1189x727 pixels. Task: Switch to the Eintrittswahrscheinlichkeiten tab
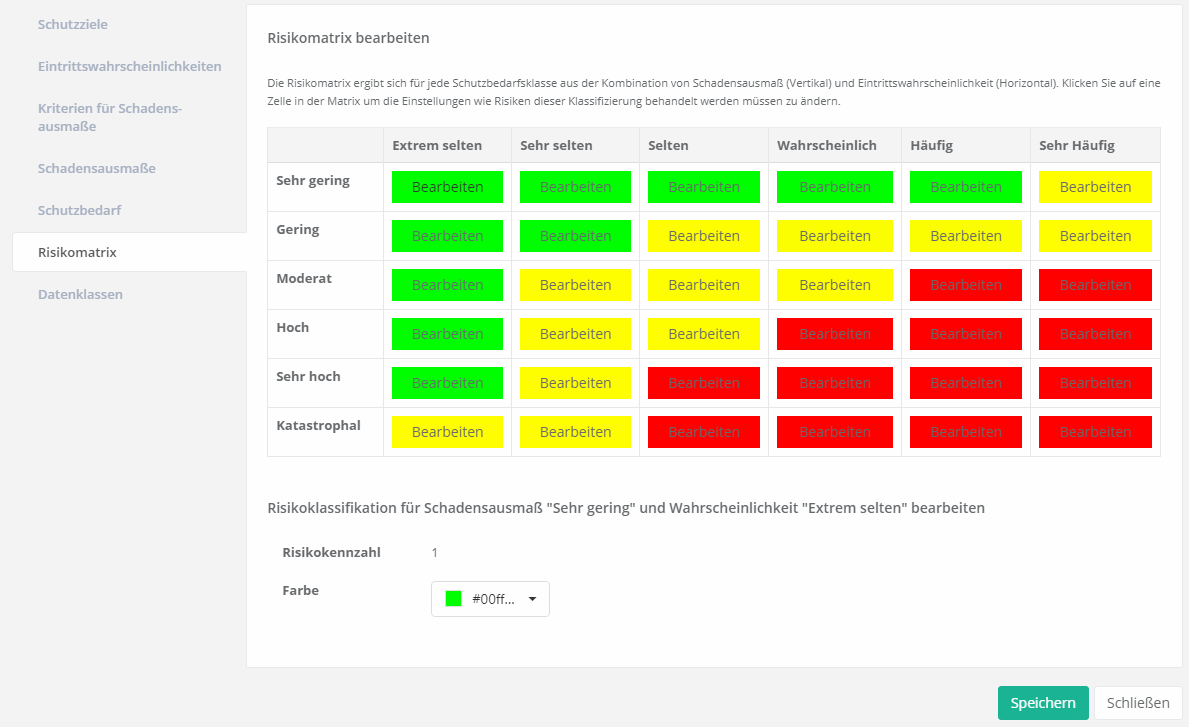[129, 66]
